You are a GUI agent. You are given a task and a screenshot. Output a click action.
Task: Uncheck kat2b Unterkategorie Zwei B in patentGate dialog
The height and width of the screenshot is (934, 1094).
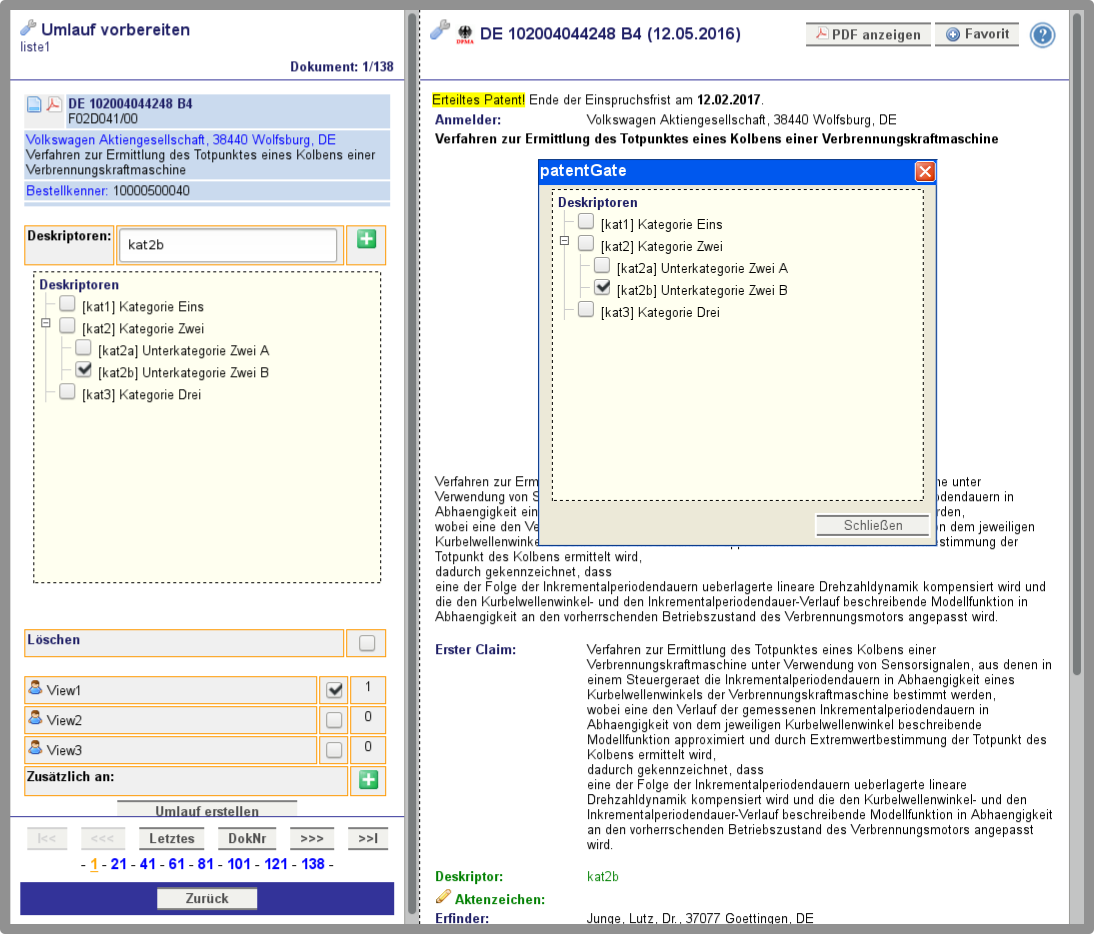[x=601, y=287]
